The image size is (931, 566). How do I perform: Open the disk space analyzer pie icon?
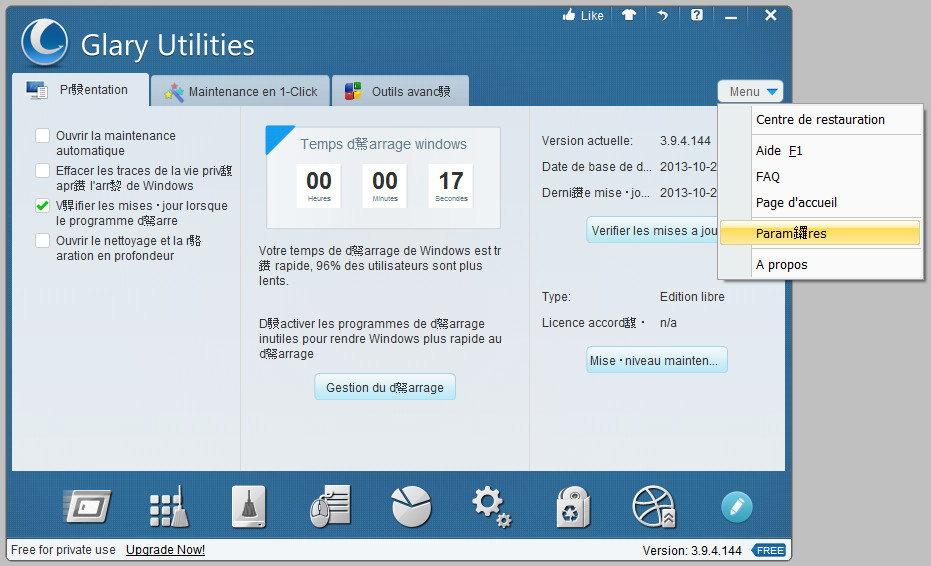[411, 507]
